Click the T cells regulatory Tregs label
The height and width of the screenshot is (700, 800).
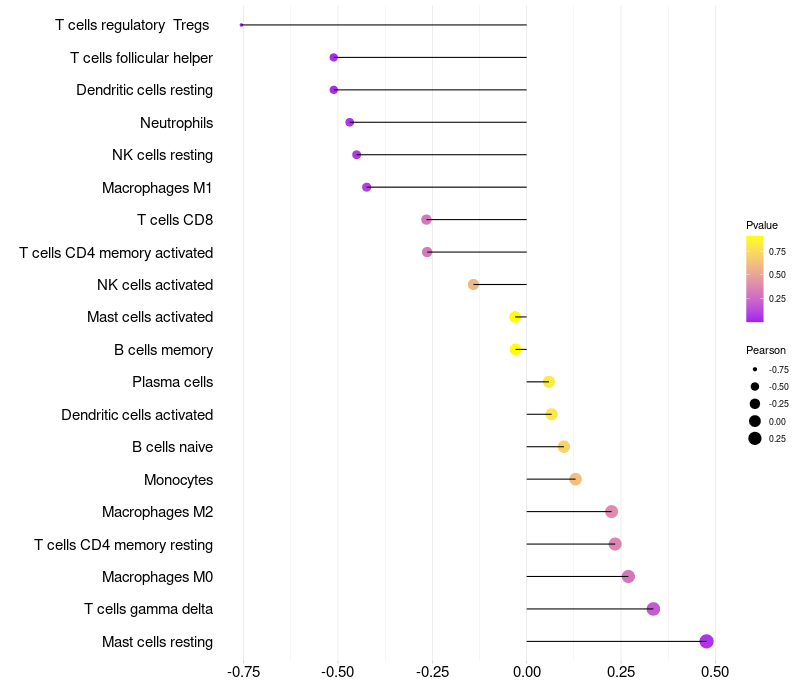coord(132,25)
